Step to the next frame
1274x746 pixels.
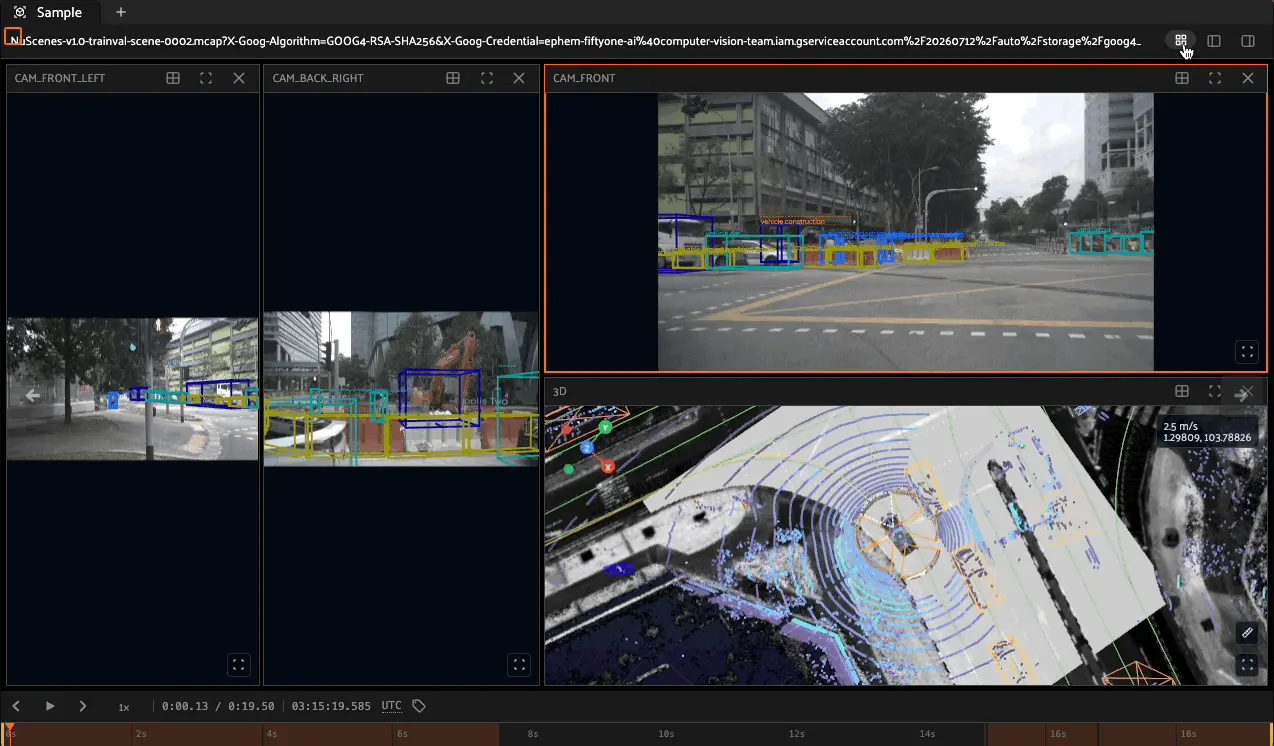coord(83,706)
